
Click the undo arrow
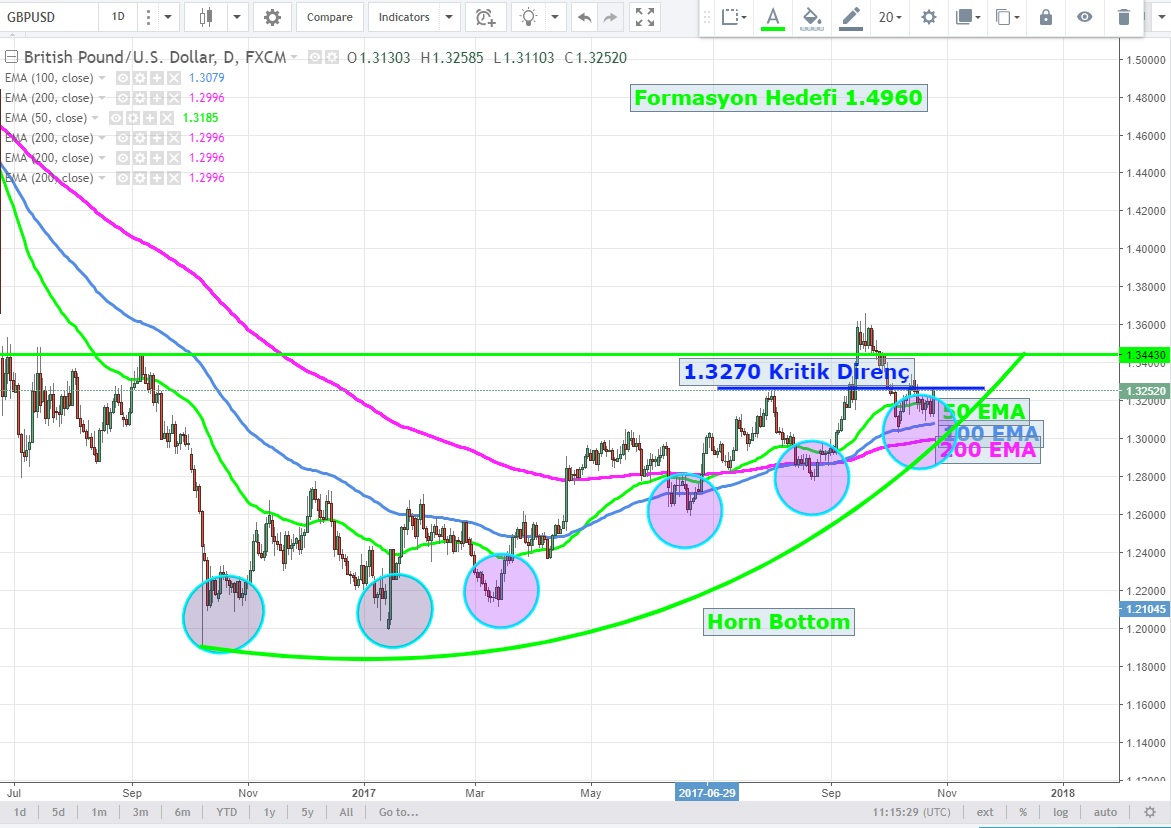click(x=584, y=17)
